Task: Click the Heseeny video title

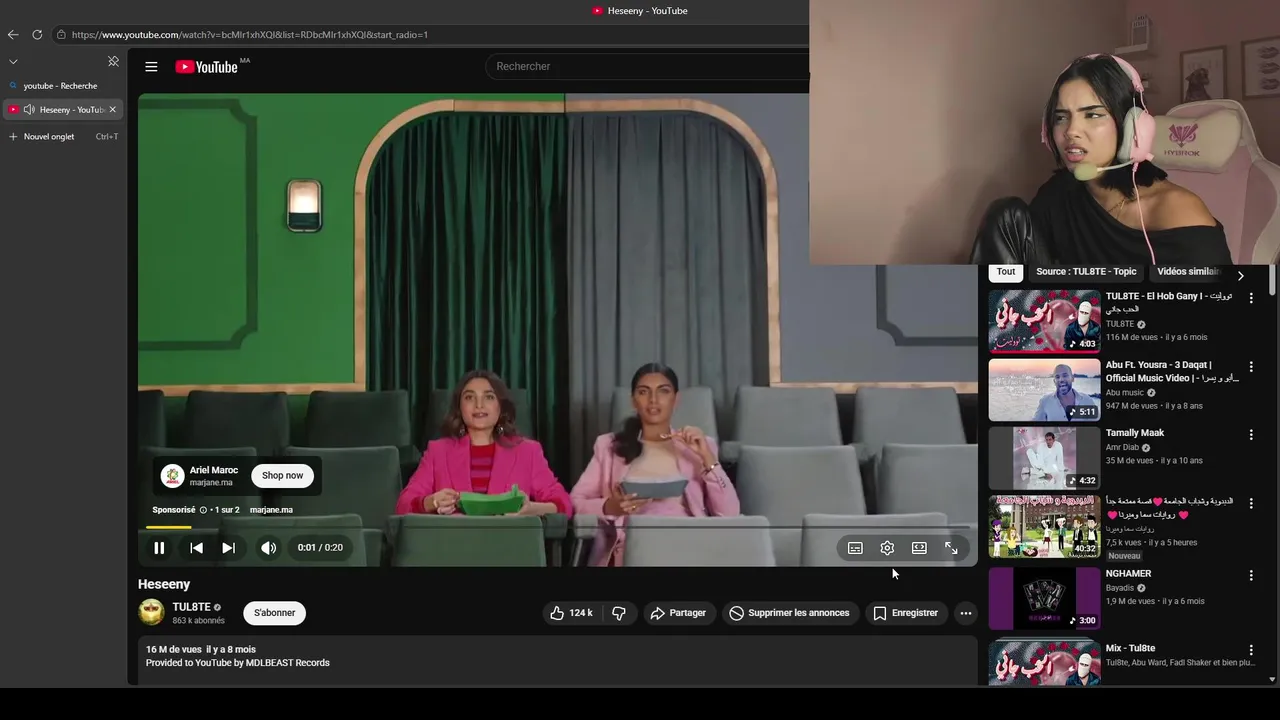Action: tap(164, 584)
